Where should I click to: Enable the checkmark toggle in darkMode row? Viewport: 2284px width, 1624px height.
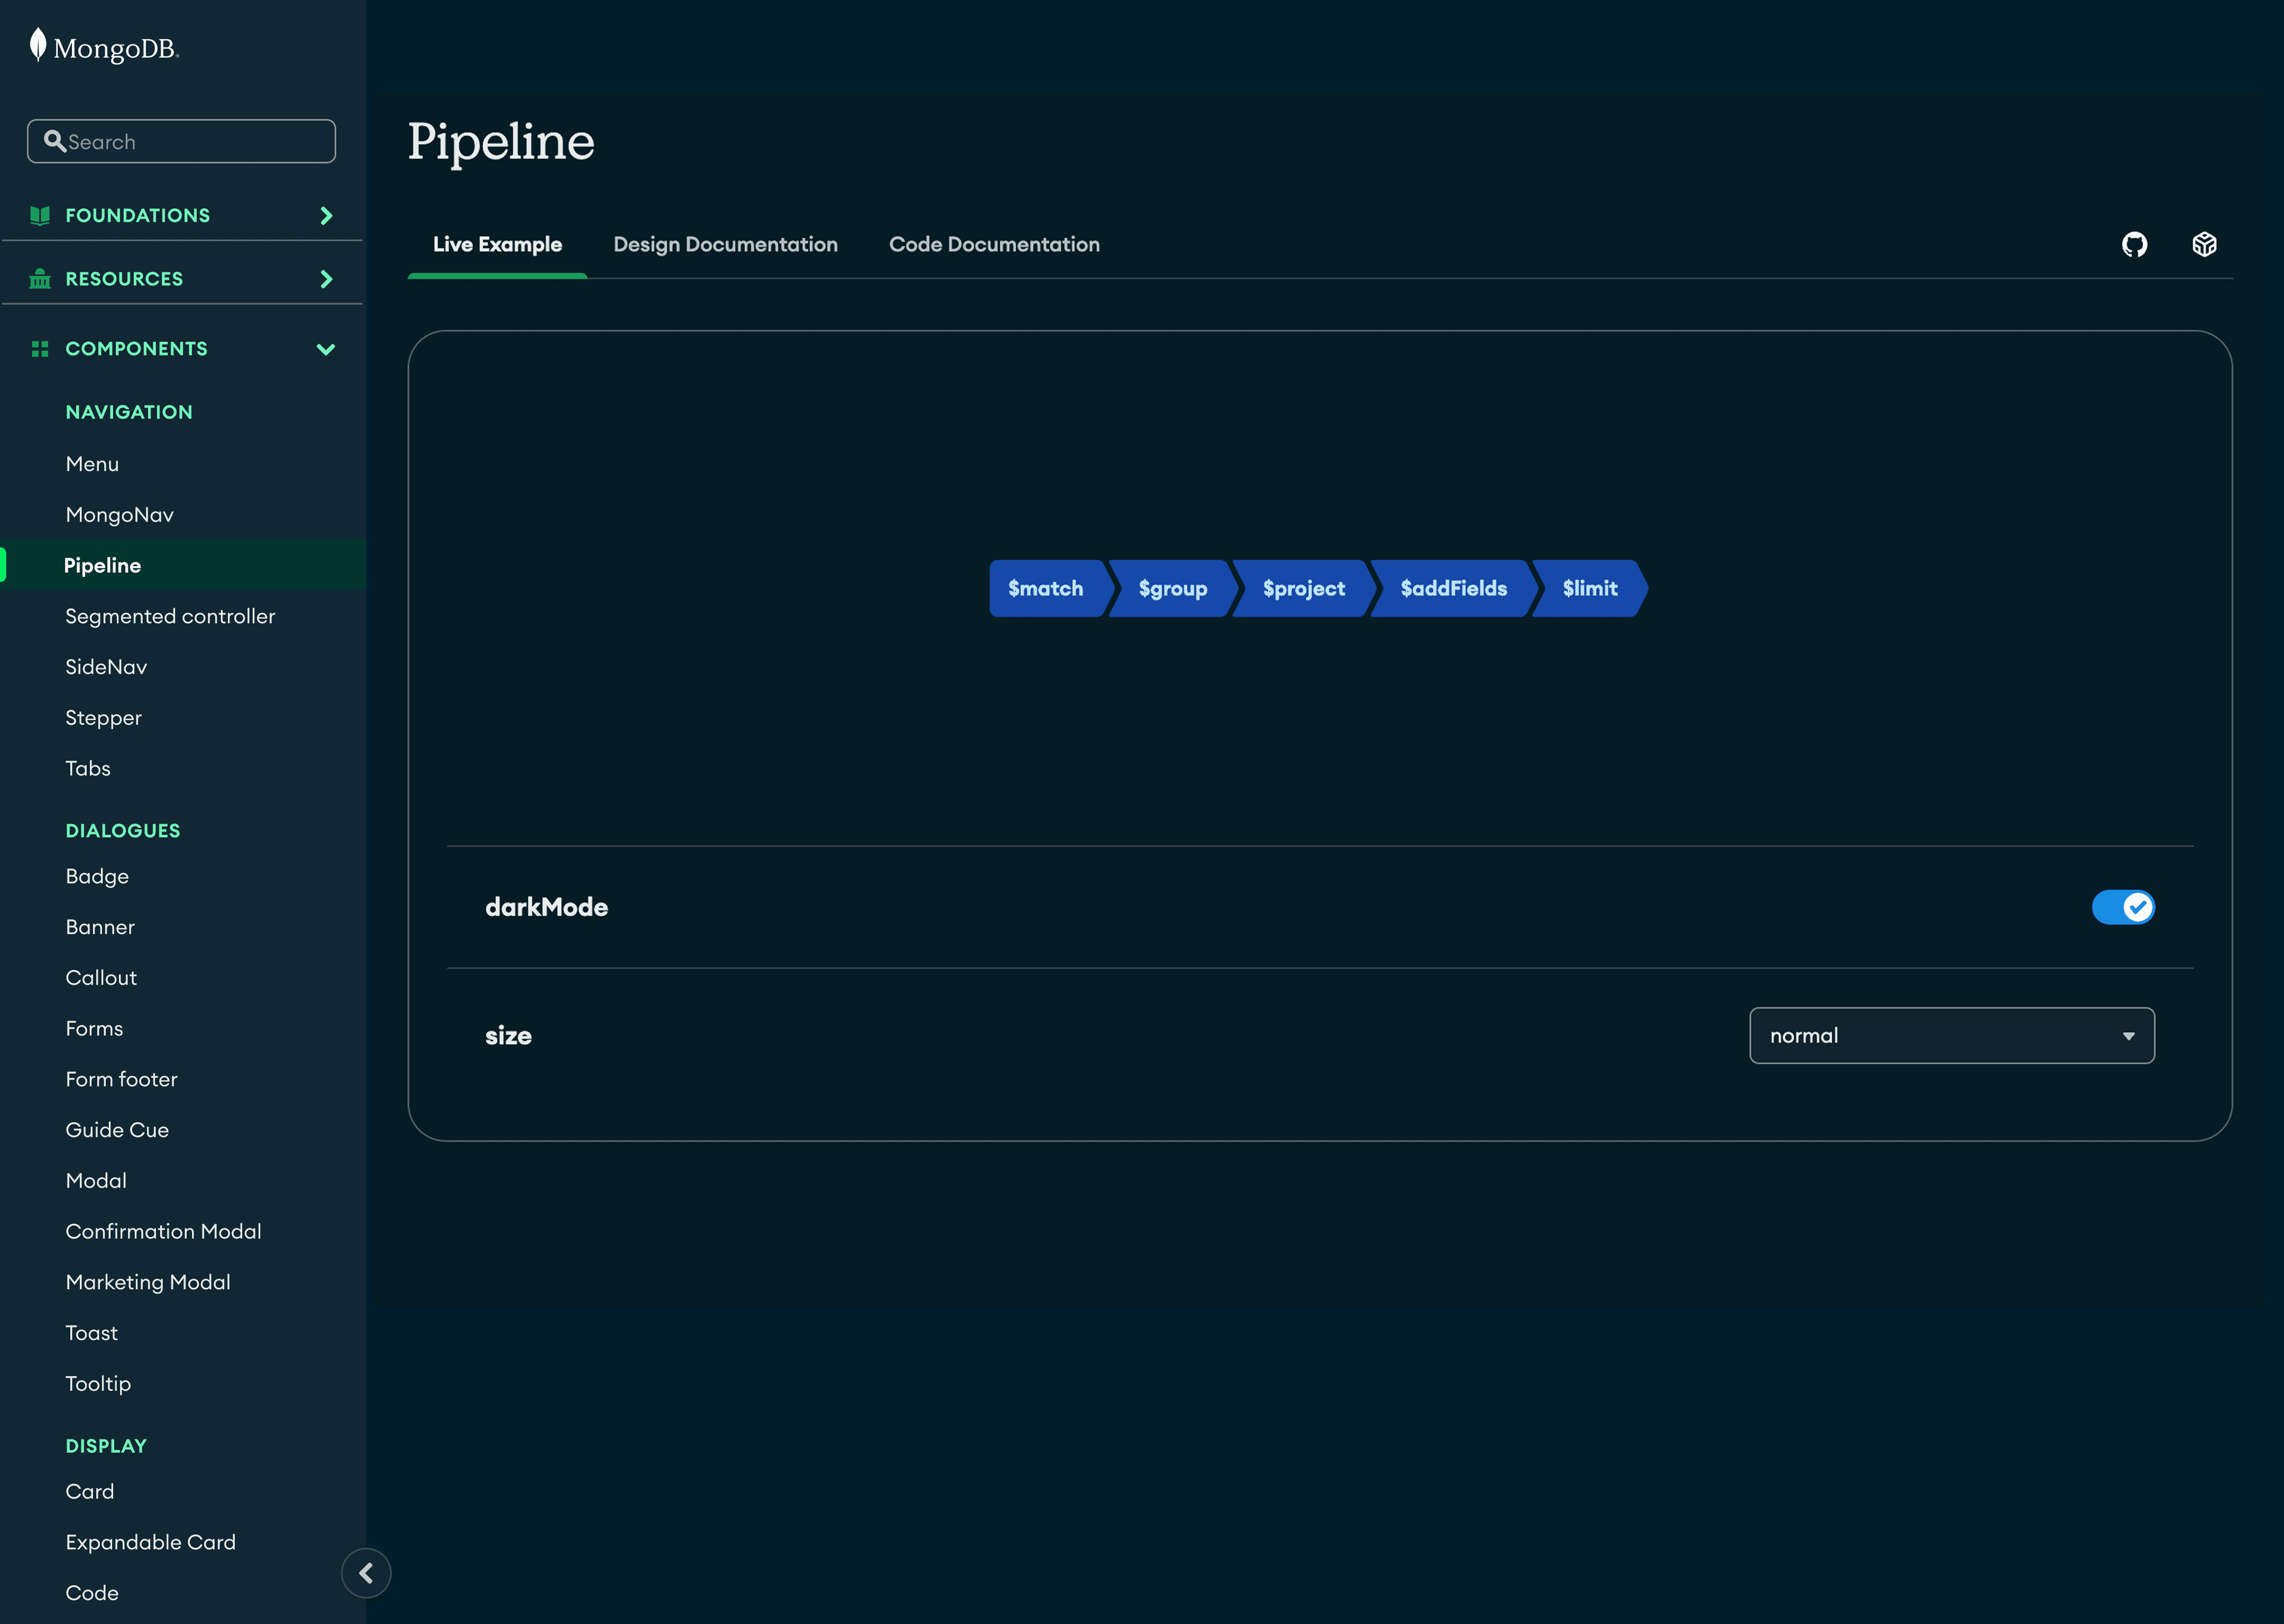click(2138, 906)
